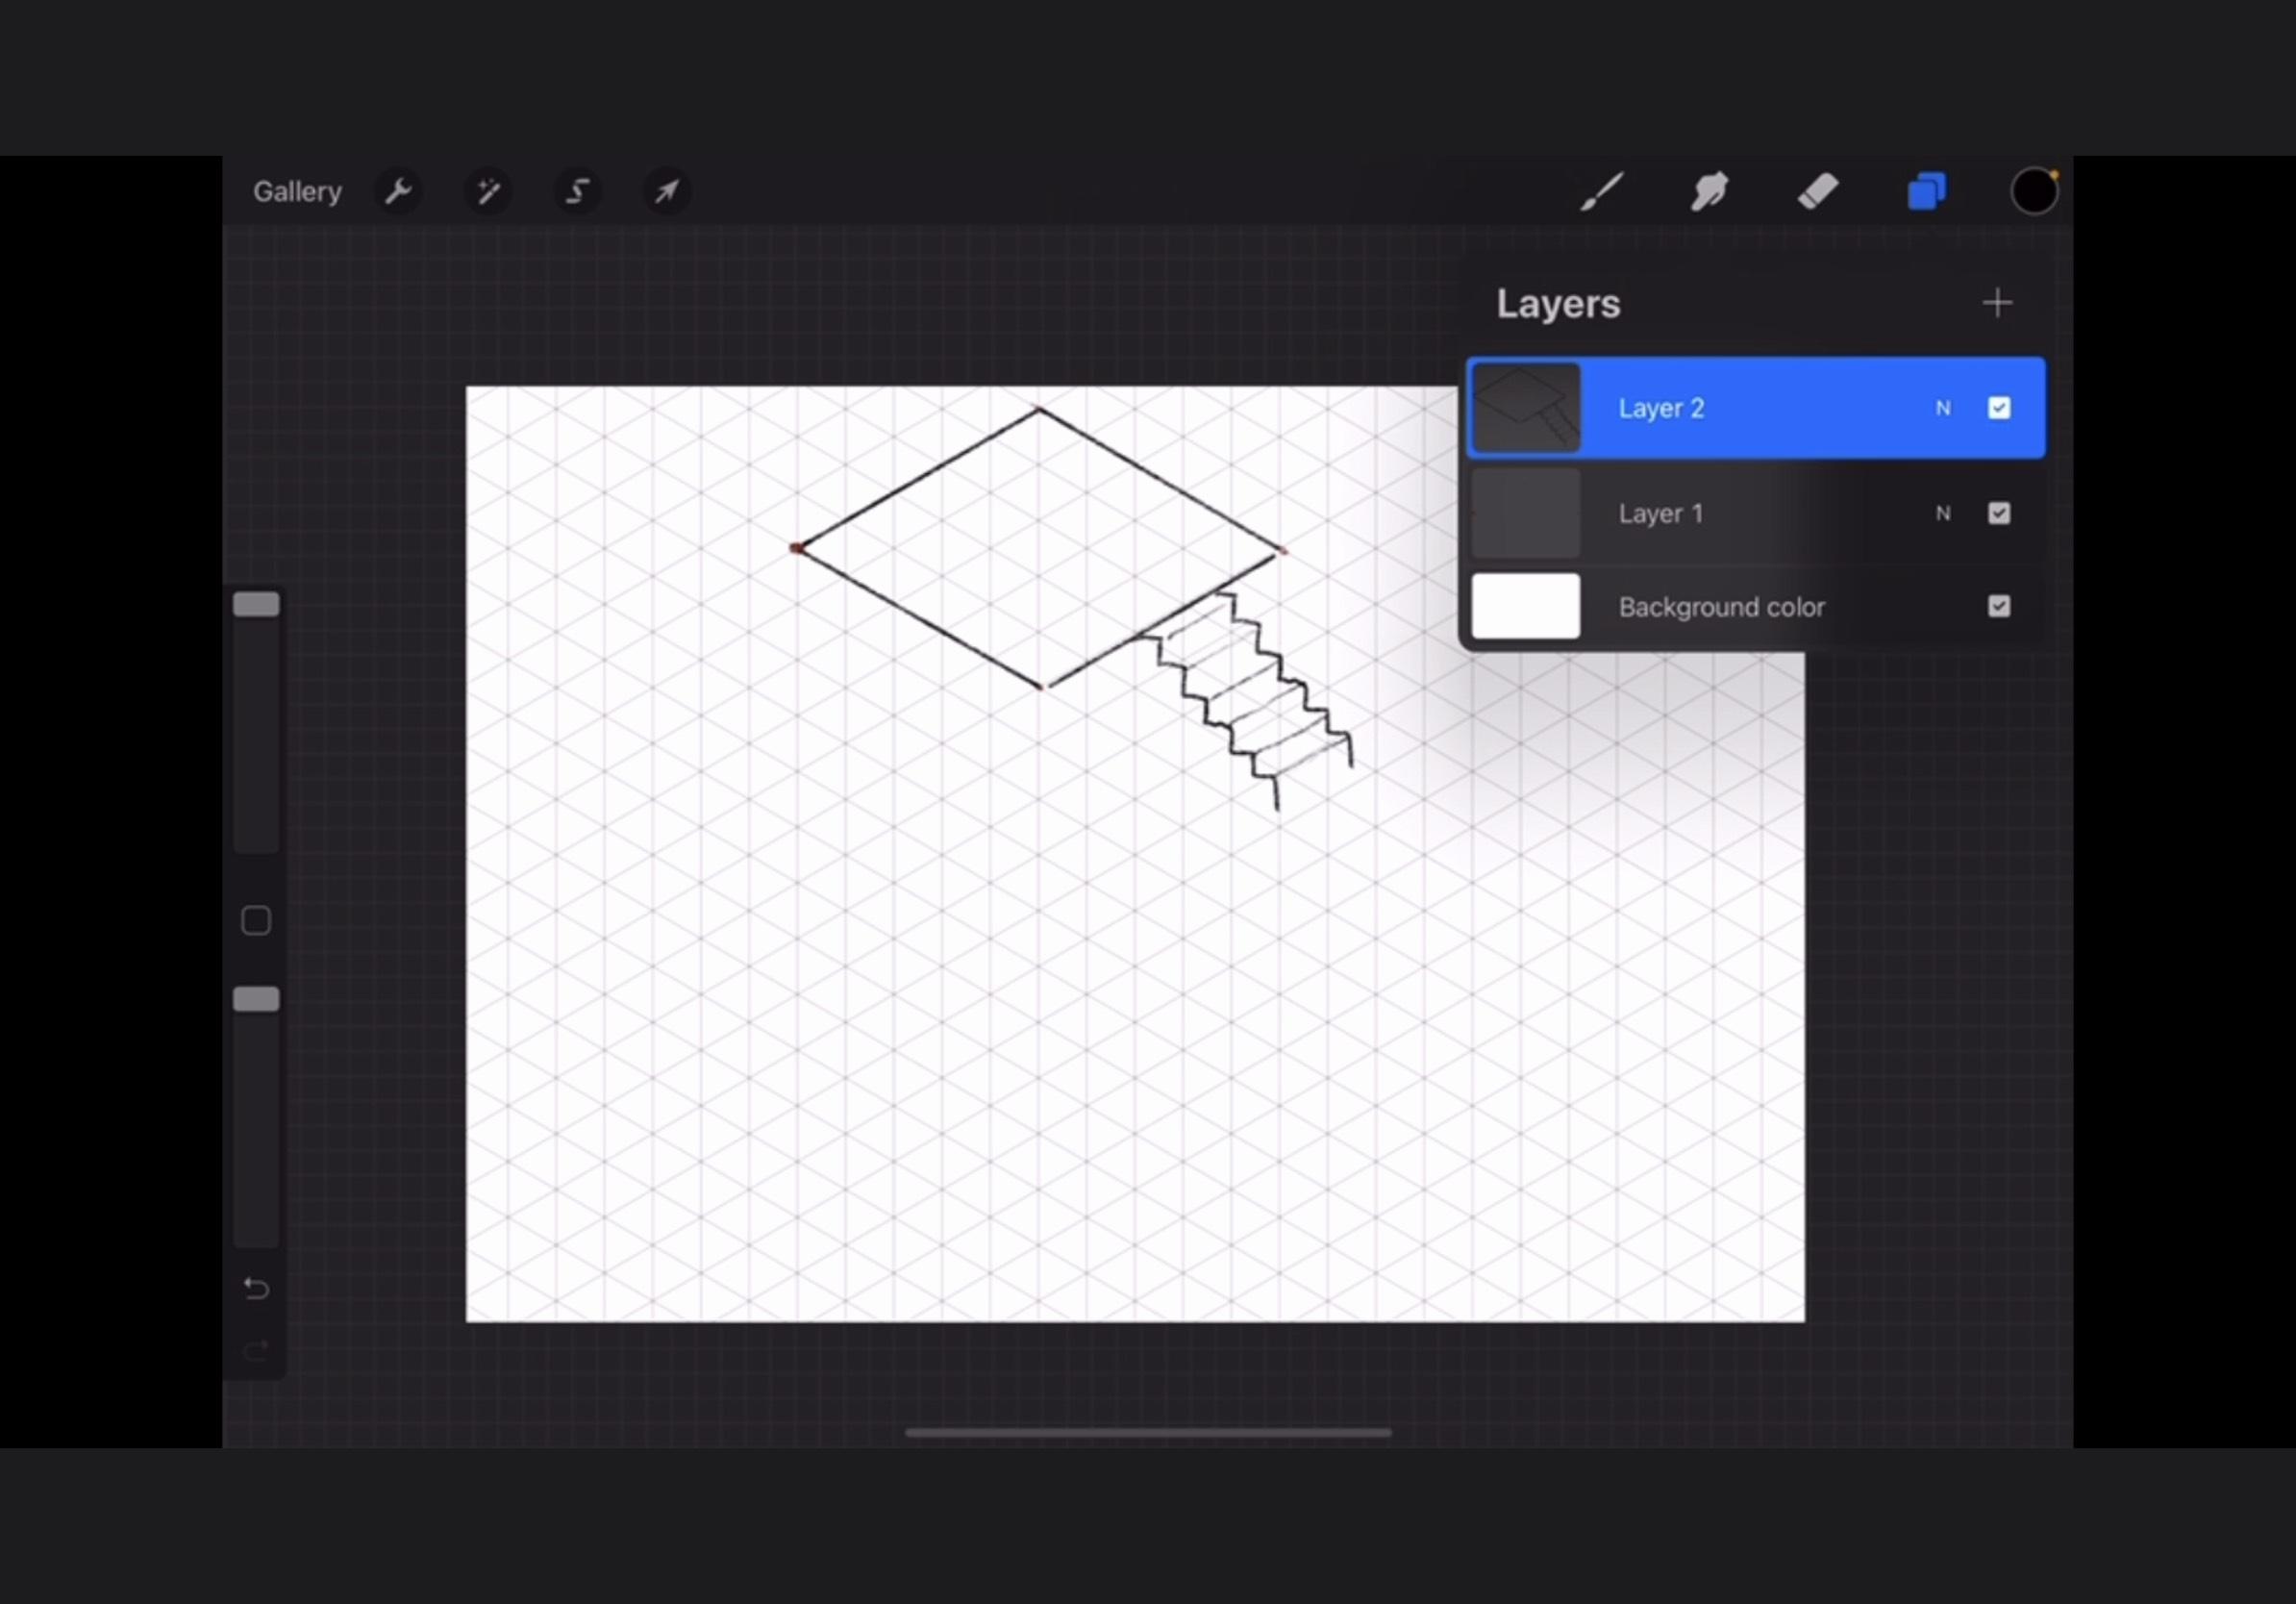2296x1604 pixels.
Task: Uncheck the Background color visibility box
Action: (1998, 606)
